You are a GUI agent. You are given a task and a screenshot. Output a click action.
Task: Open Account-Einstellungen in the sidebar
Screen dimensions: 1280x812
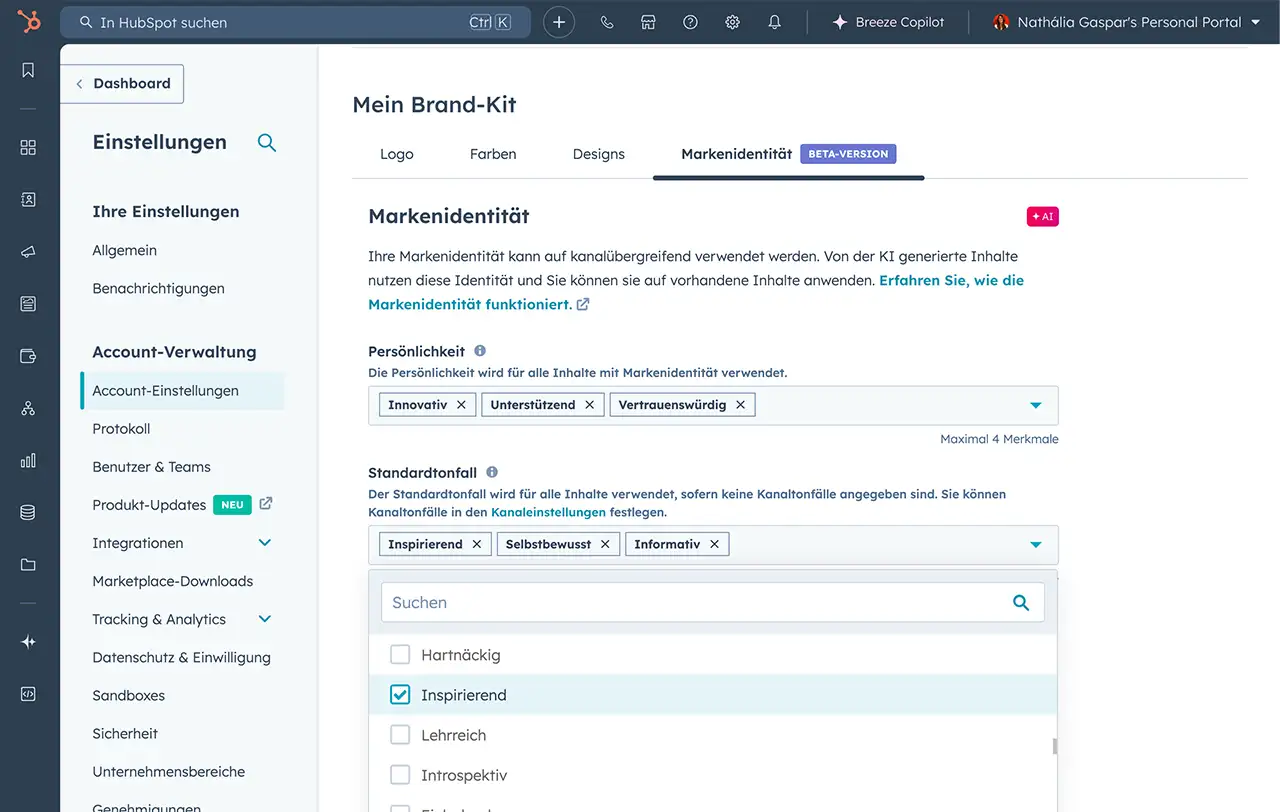183,390
